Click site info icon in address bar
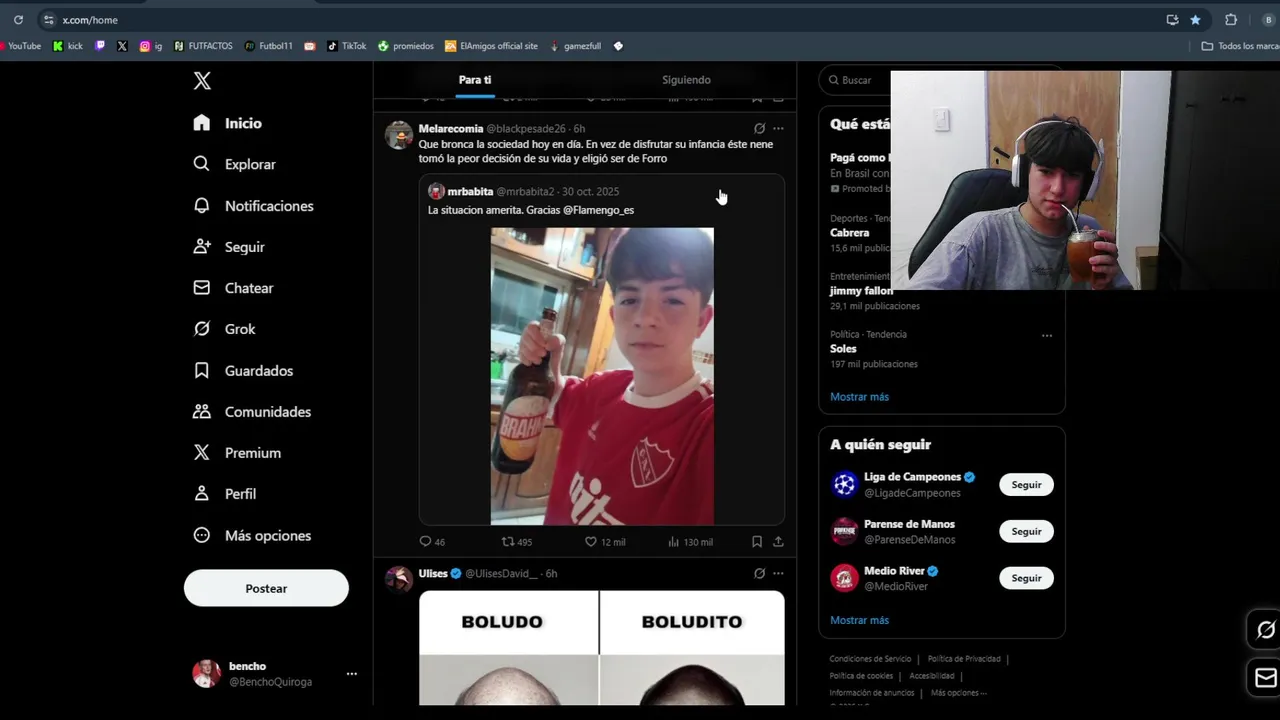Viewport: 1280px width, 720px height. pyautogui.click(x=48, y=20)
